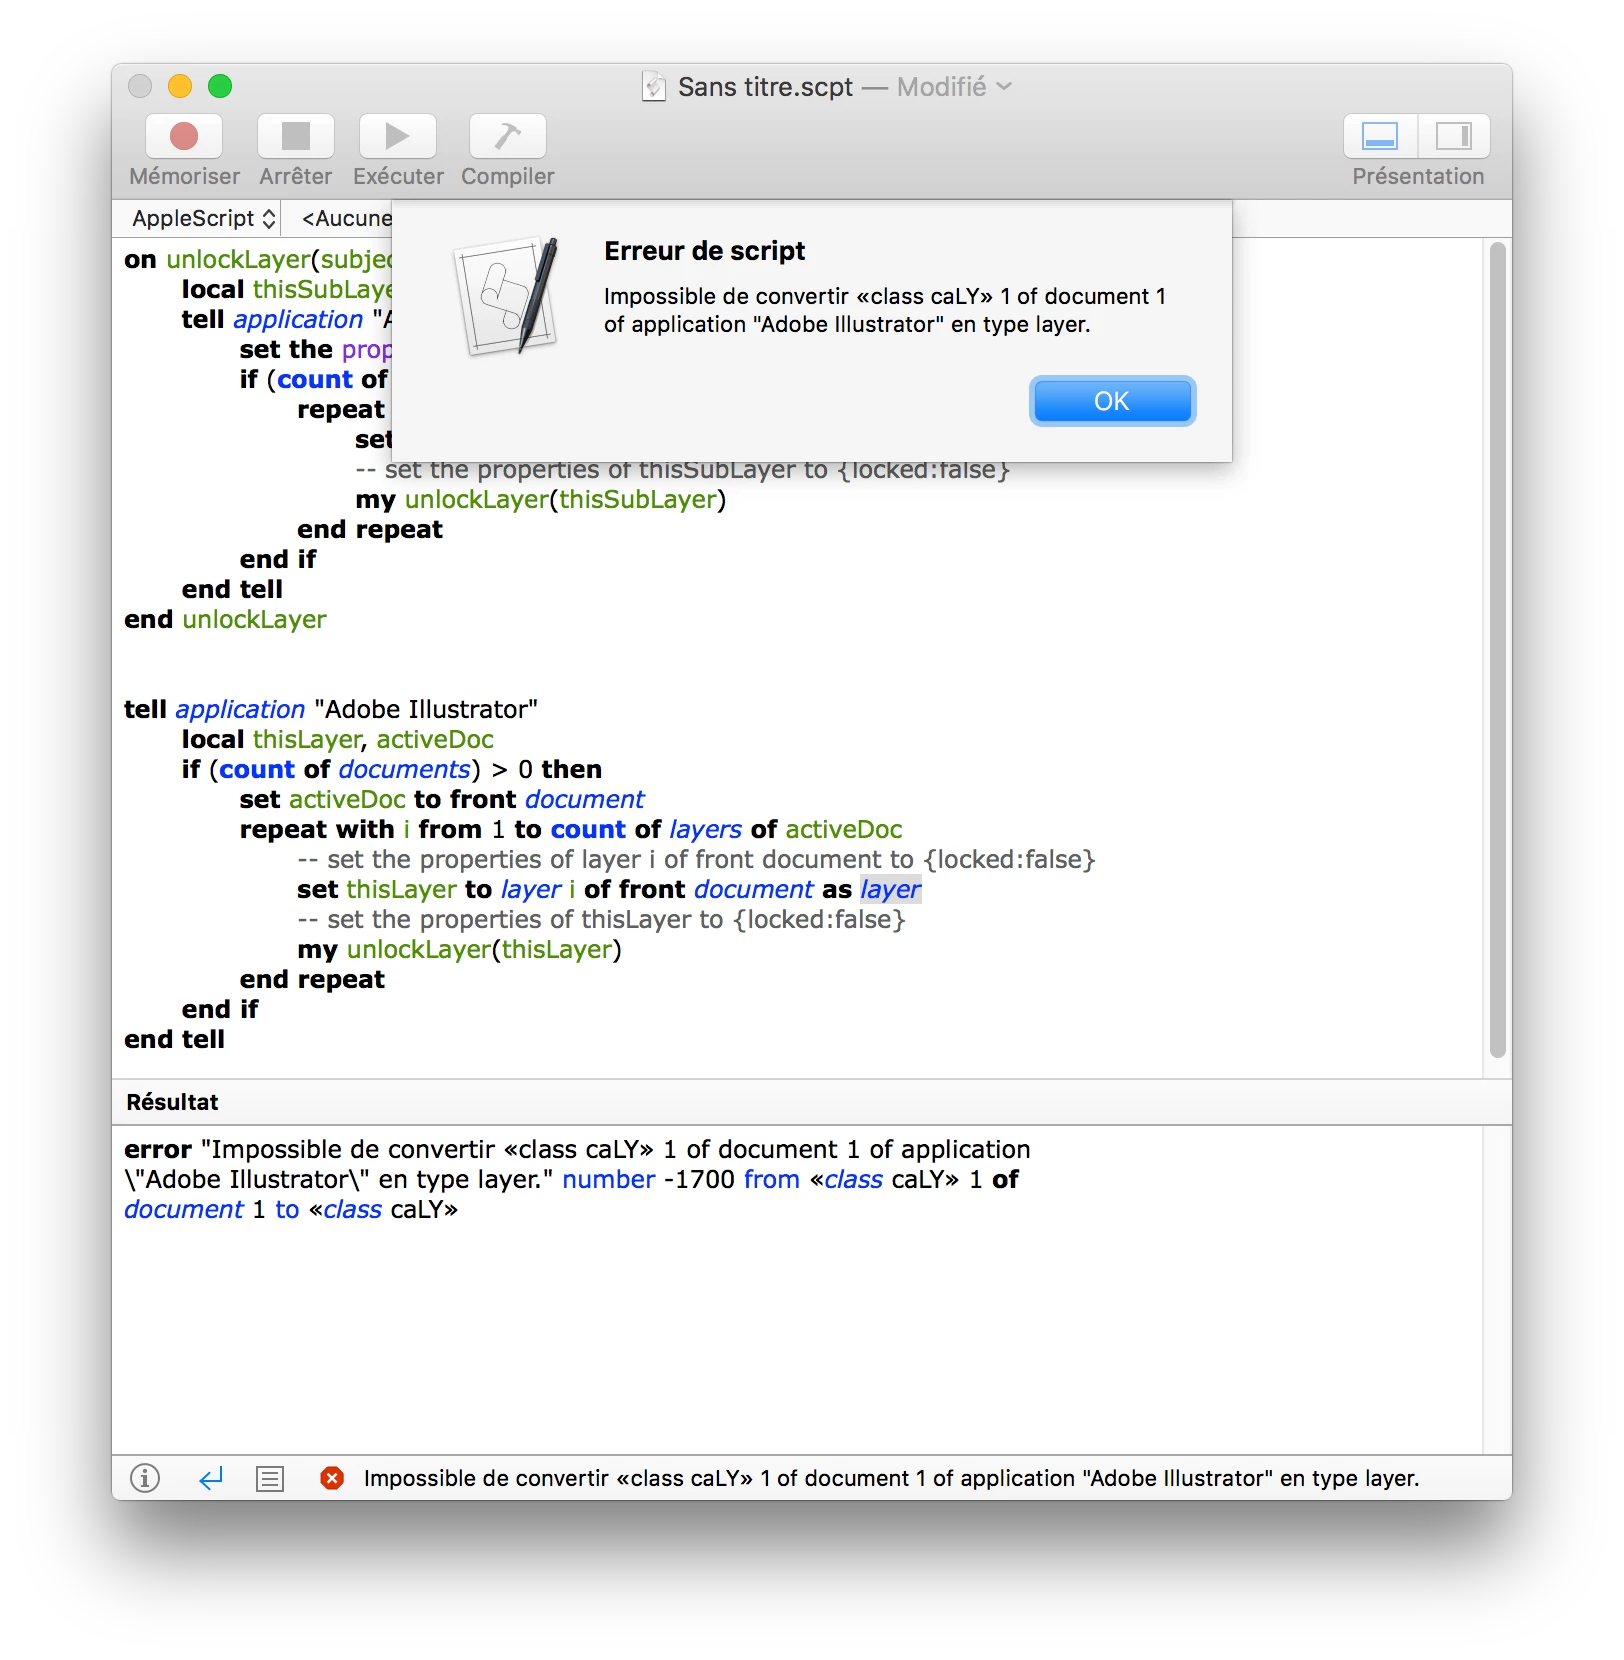The height and width of the screenshot is (1660, 1624).
Task: Click the final 'end tell' line
Action: pyautogui.click(x=174, y=1039)
